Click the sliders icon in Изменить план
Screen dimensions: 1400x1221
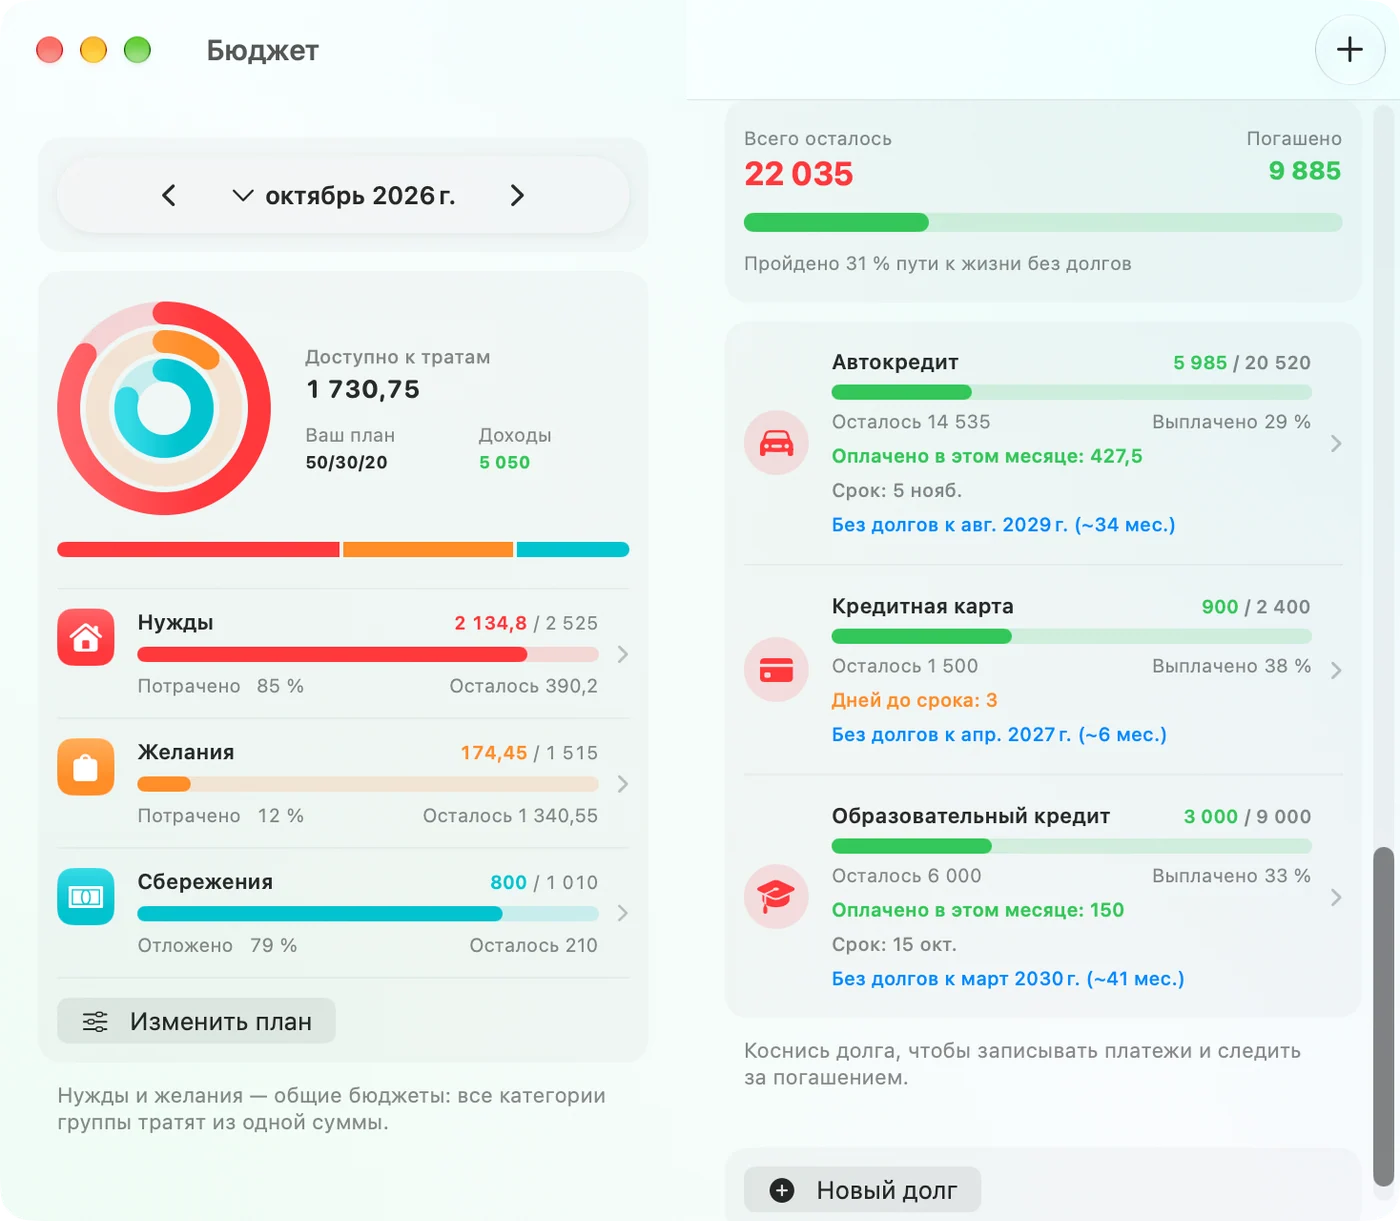[x=95, y=1022]
